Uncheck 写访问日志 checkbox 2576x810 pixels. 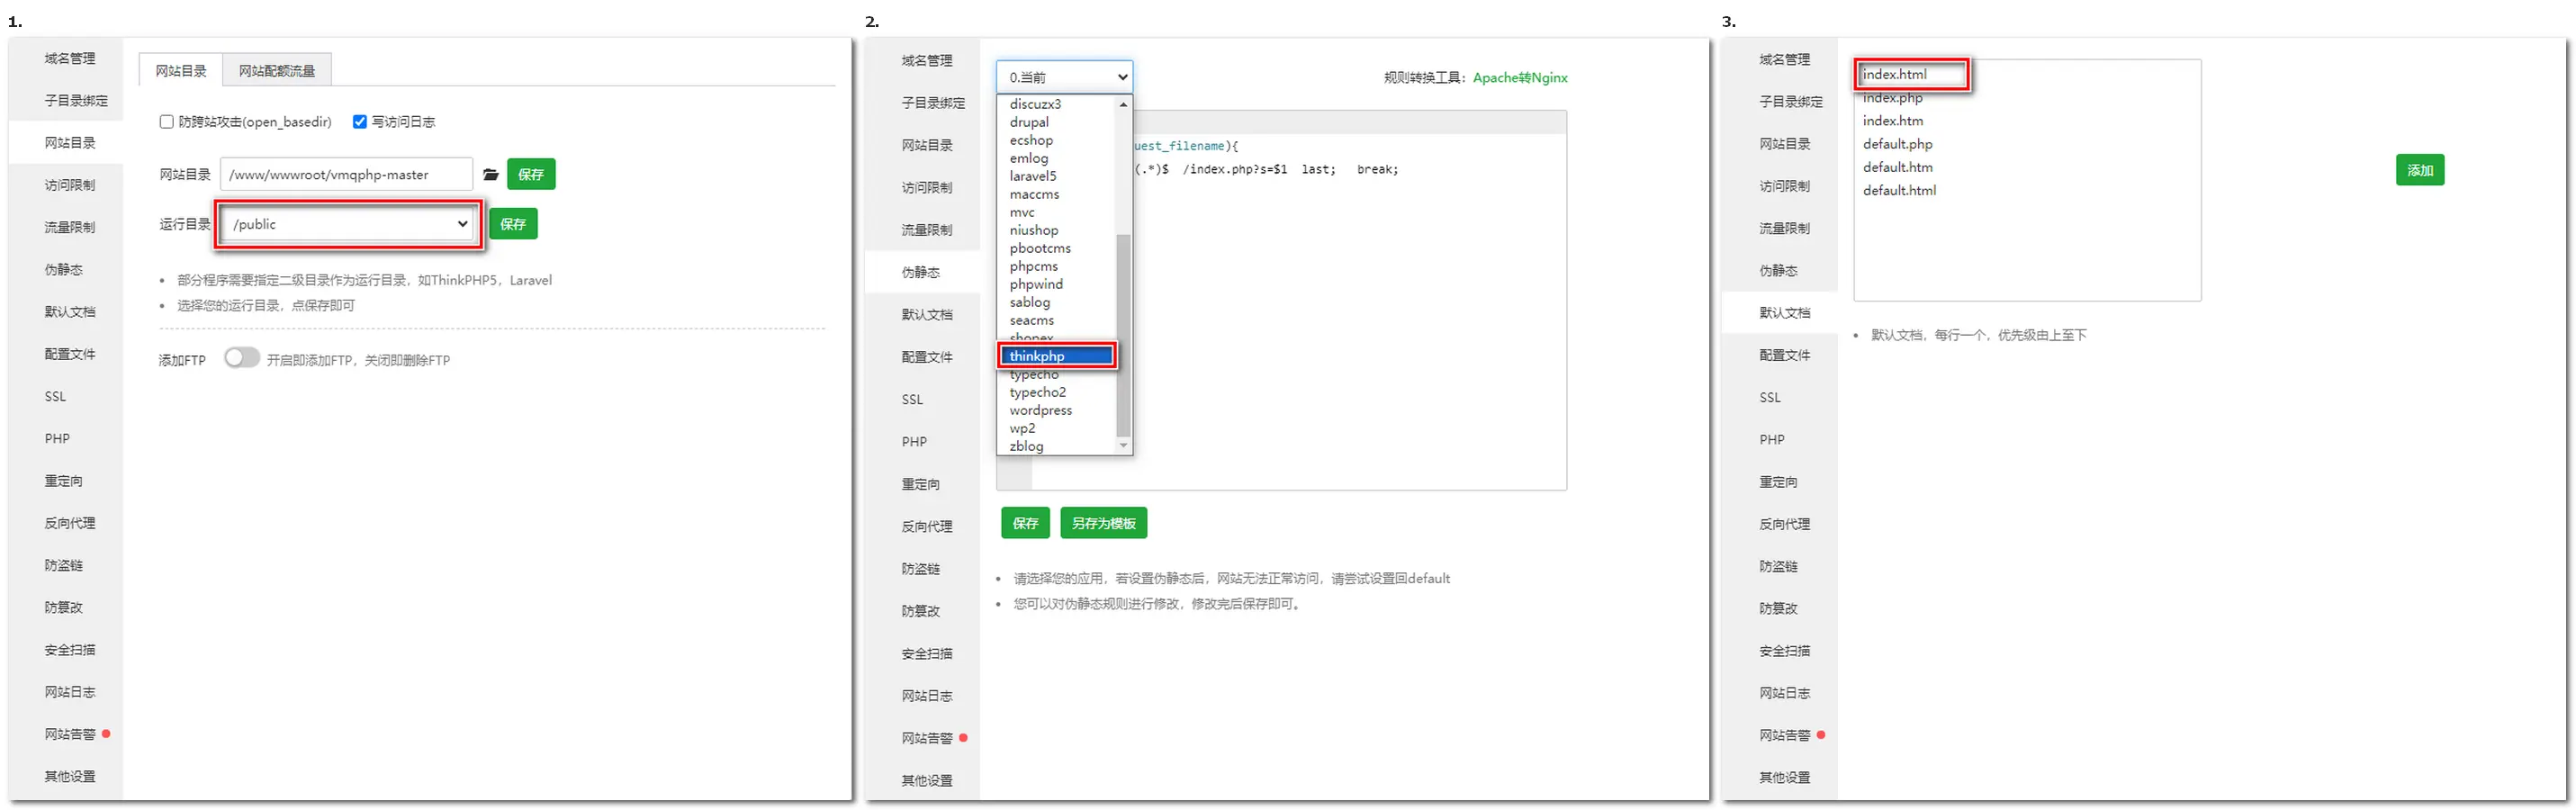point(360,122)
